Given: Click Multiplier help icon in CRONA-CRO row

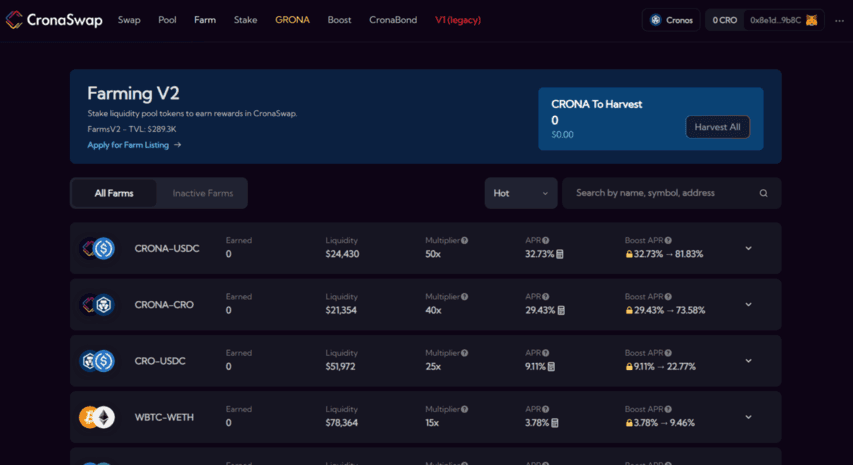Looking at the screenshot, I should tap(465, 297).
